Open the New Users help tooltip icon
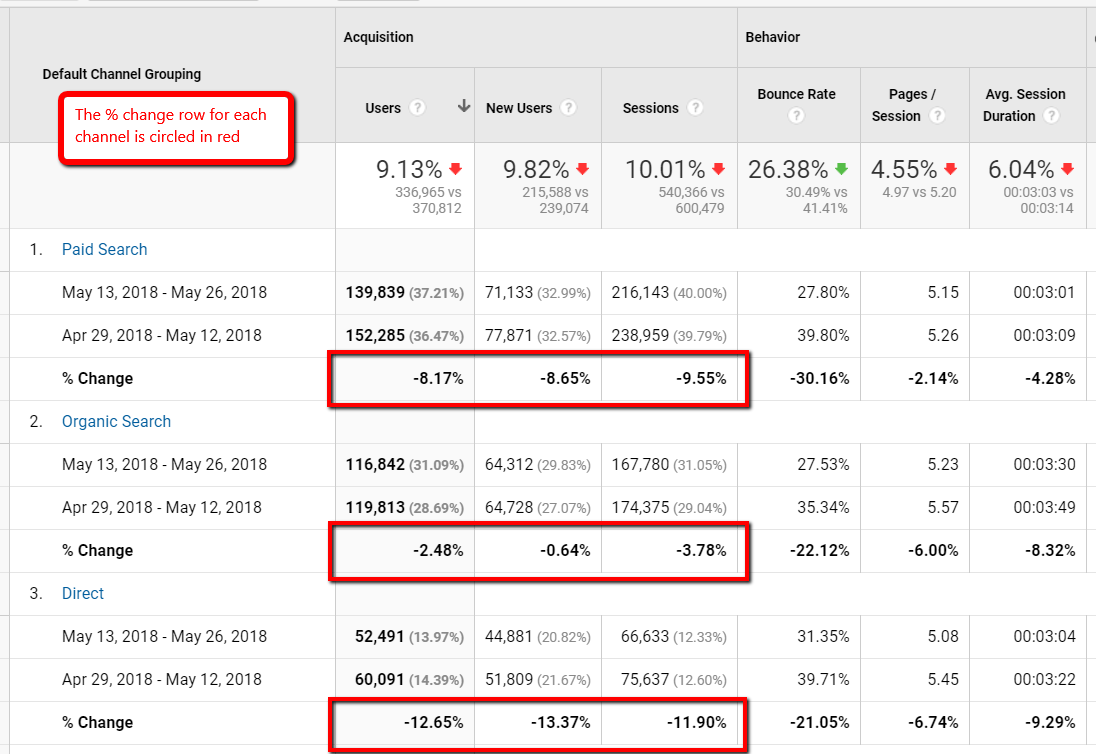This screenshot has width=1096, height=754. [x=569, y=108]
